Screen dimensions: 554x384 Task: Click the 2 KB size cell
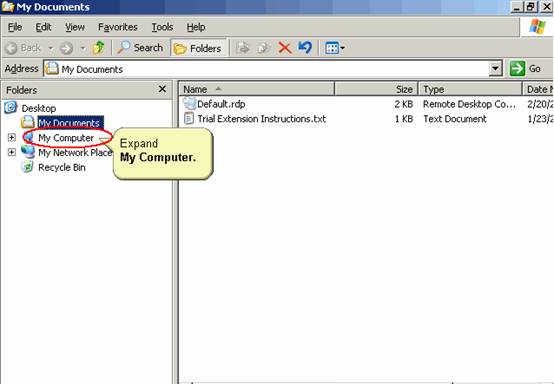(404, 104)
